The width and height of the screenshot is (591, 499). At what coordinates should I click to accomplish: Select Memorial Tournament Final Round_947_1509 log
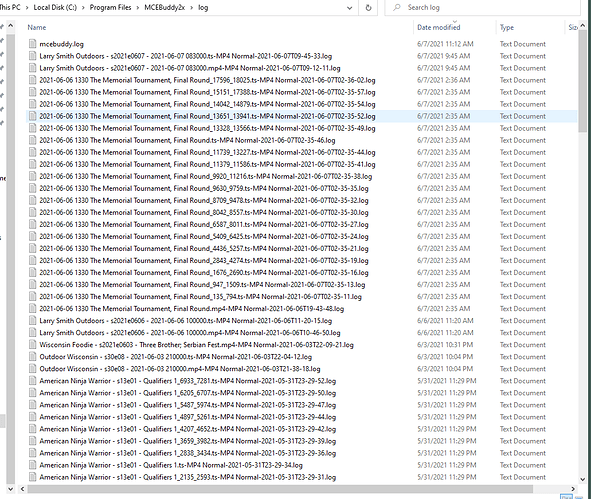pyautogui.click(x=202, y=285)
